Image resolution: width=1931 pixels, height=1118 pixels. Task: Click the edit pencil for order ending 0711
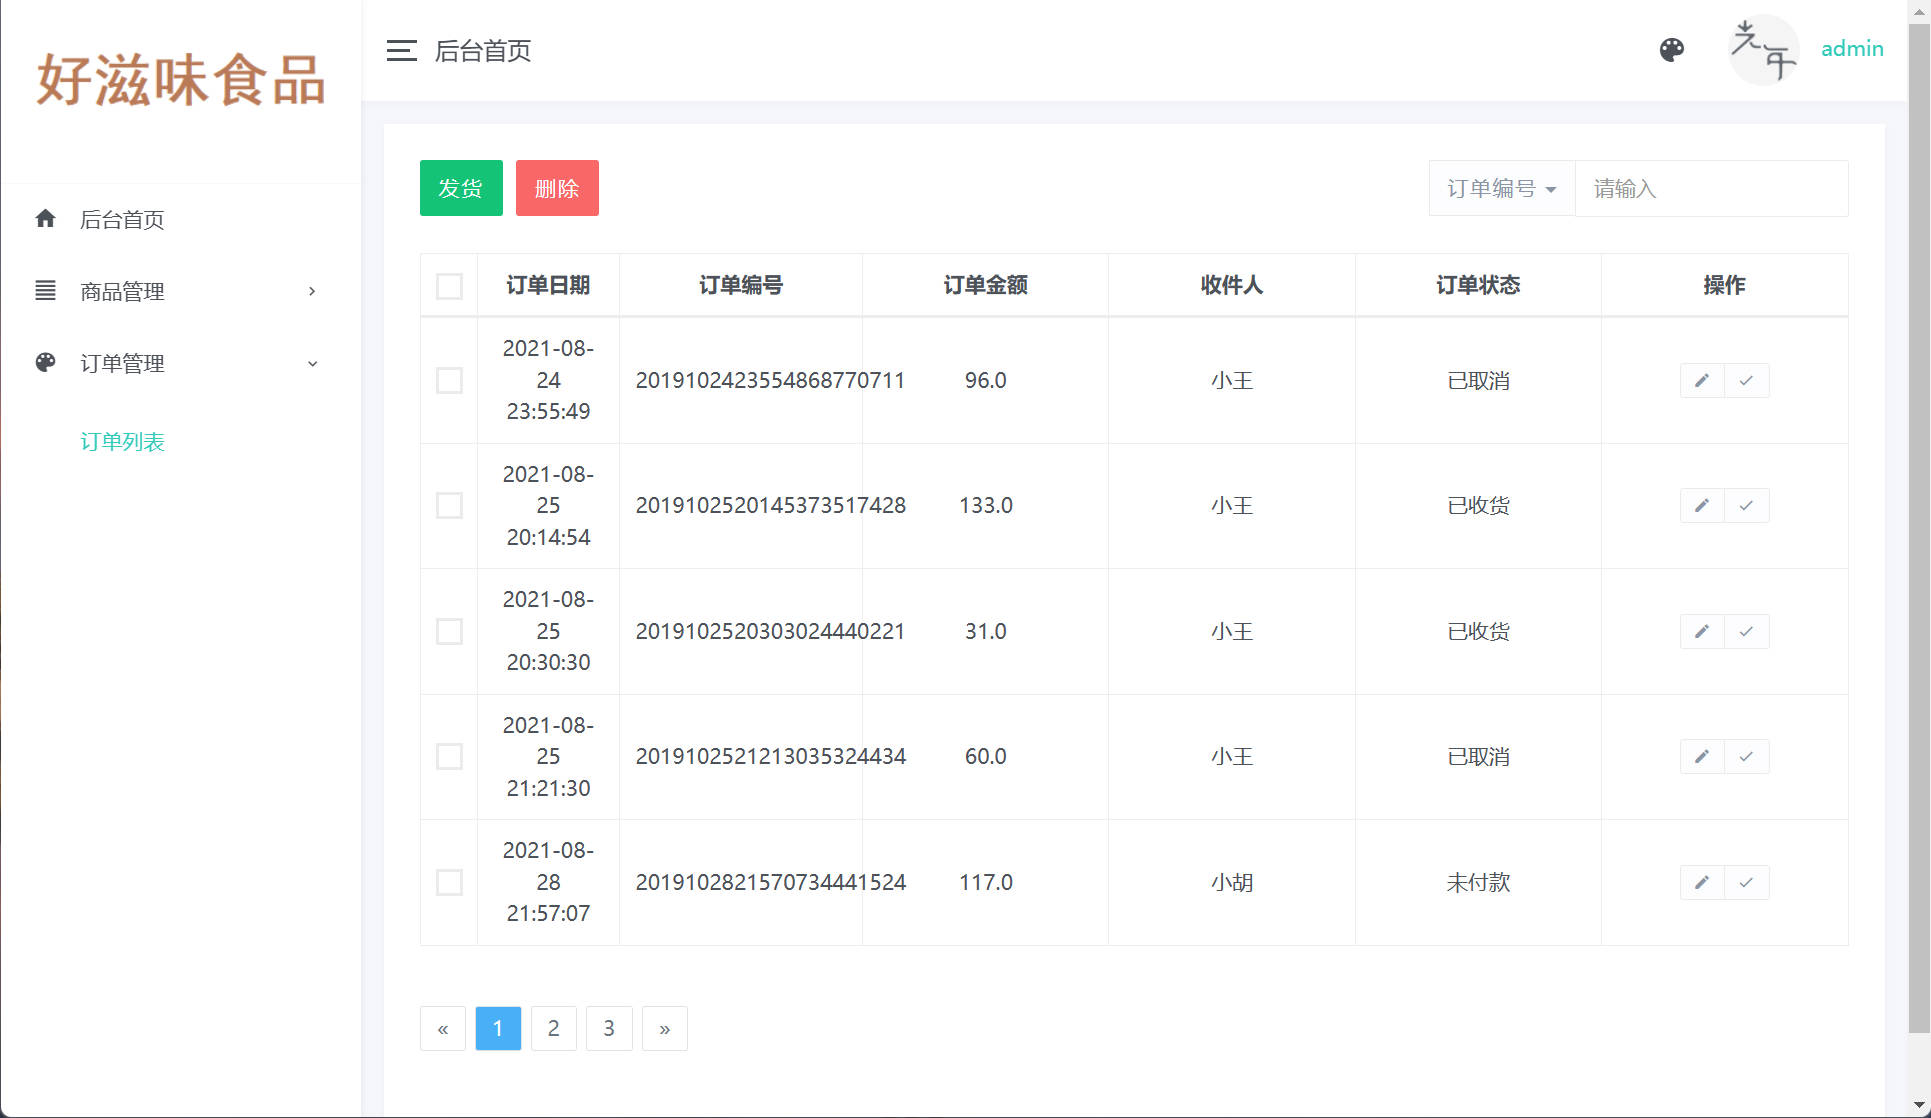coord(1701,380)
